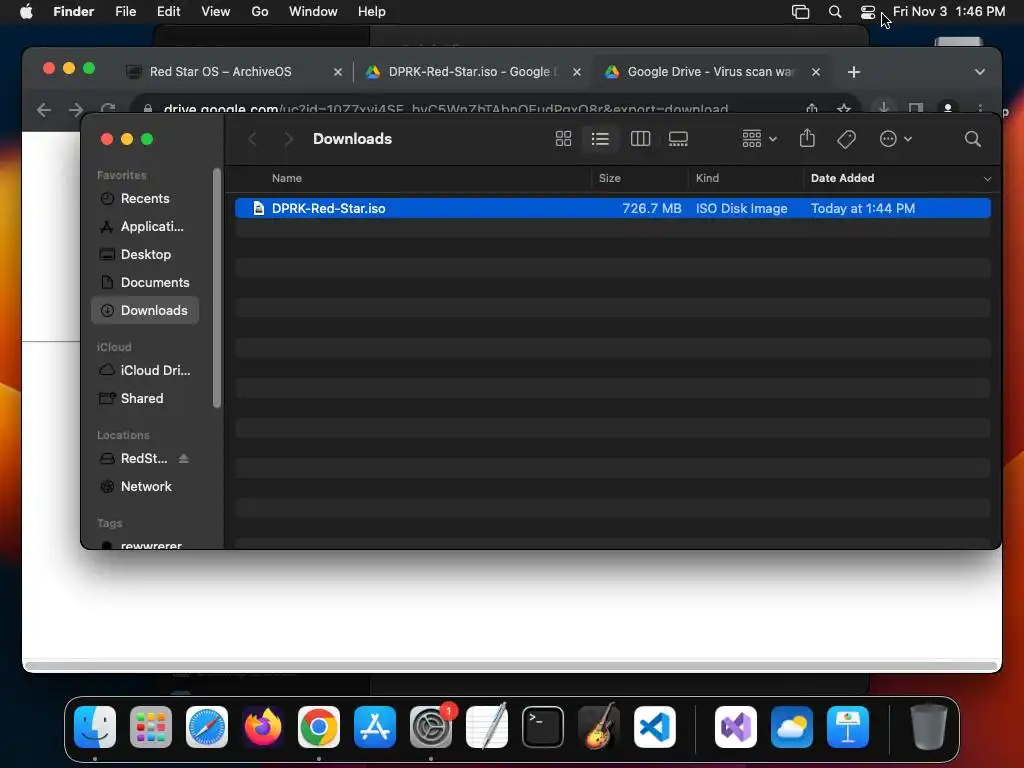Open Firefox from the Dock
This screenshot has height=768, width=1024.
coord(263,727)
